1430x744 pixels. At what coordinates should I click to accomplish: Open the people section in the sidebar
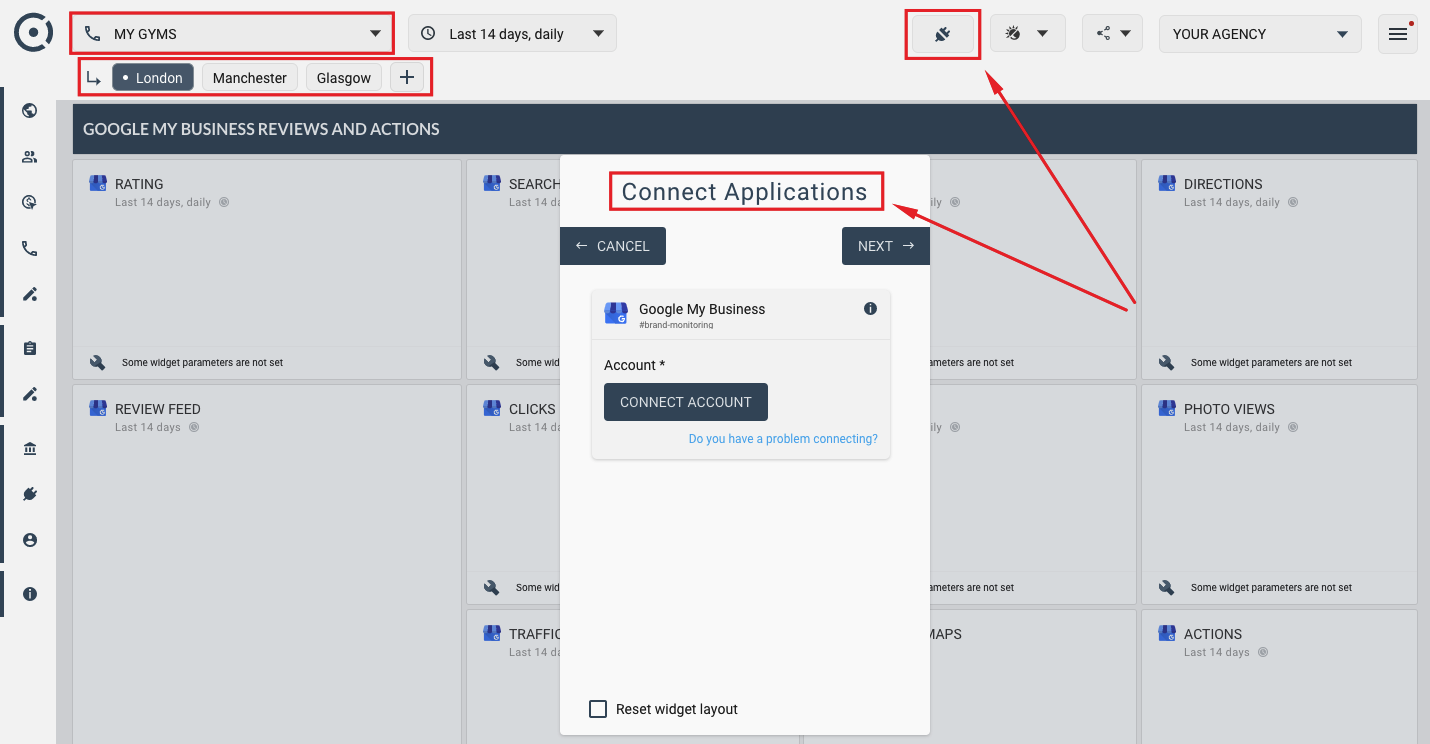[30, 157]
